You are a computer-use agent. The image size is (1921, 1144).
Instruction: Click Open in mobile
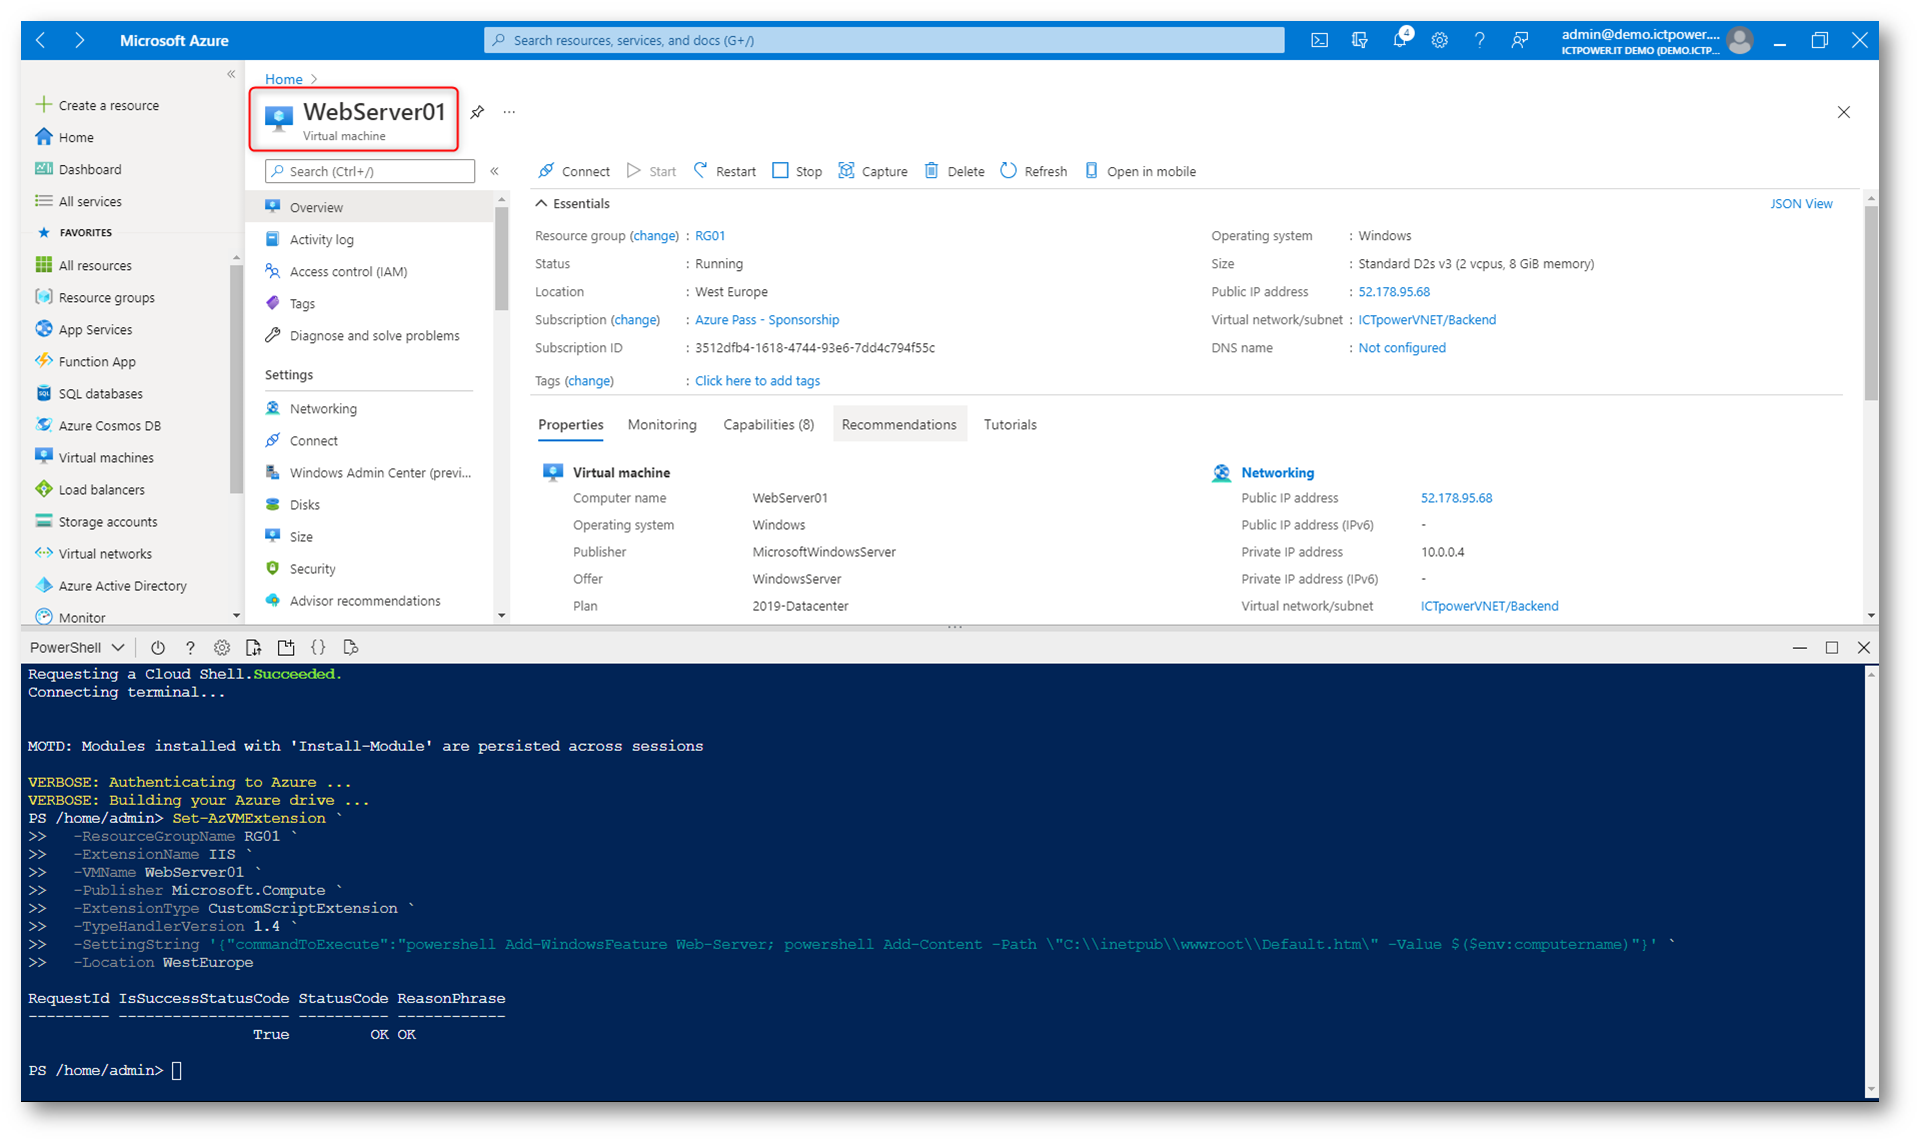1140,171
